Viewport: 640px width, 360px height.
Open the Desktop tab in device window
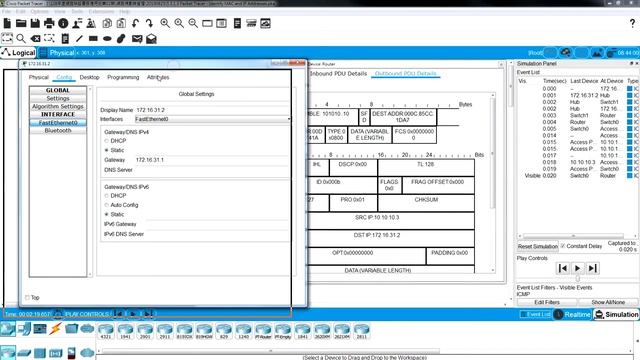click(x=89, y=77)
